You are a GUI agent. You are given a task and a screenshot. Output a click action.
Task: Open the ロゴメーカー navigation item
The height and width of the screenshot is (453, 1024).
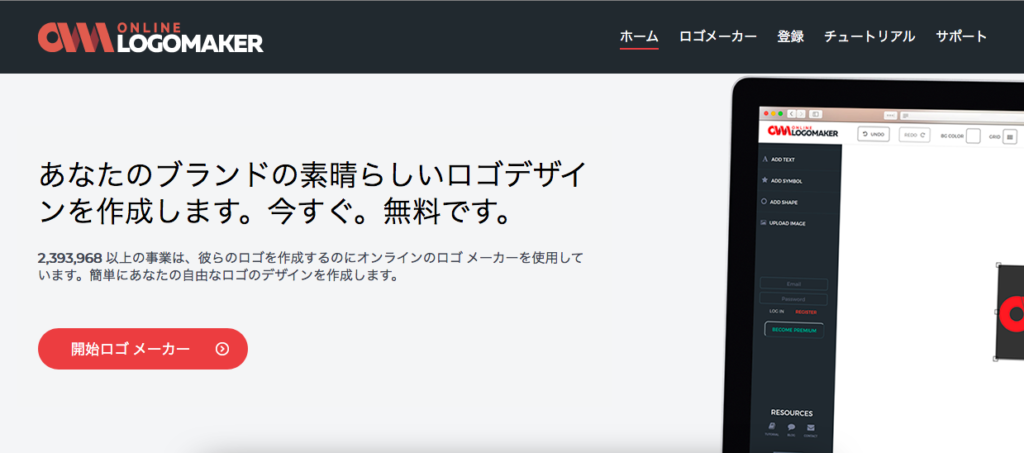pos(718,37)
